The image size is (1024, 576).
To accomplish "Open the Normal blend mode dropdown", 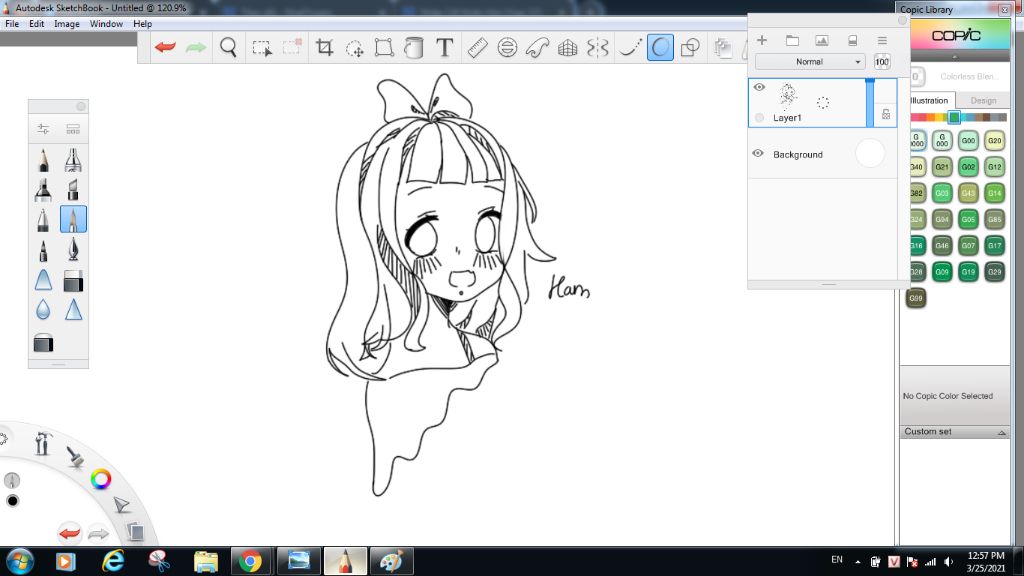I will [810, 61].
